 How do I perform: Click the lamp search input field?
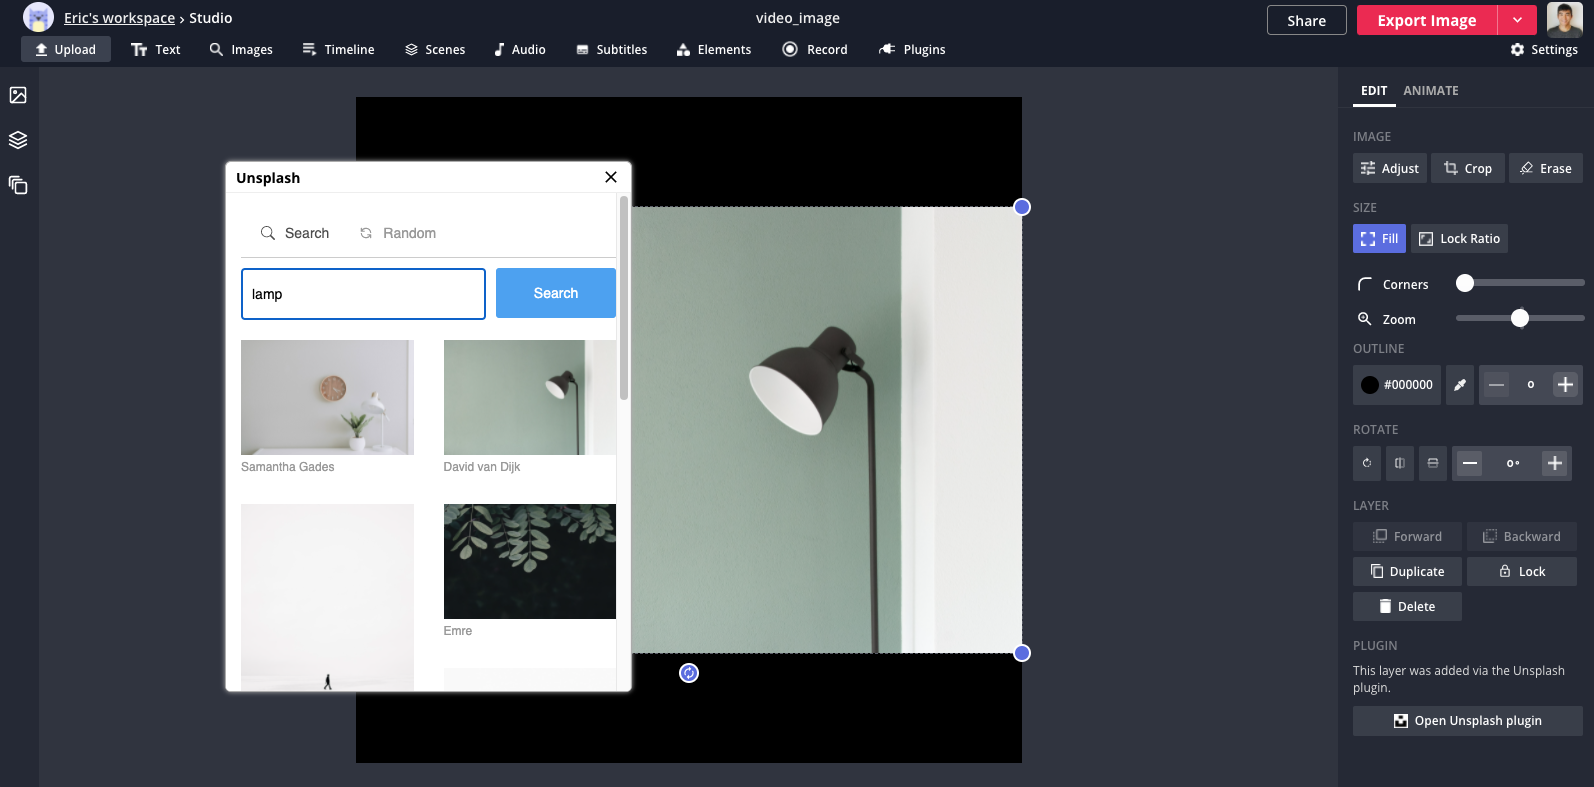363,294
